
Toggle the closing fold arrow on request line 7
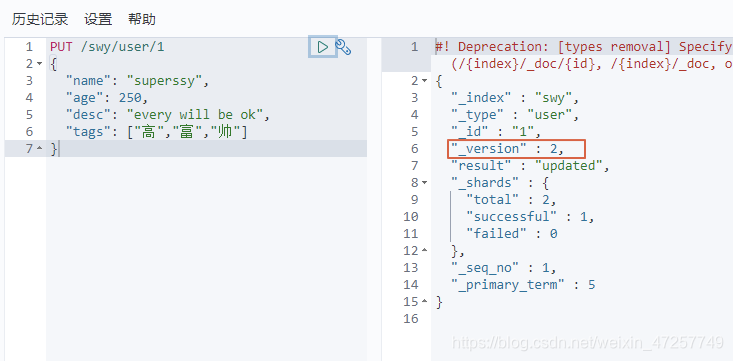[40, 149]
